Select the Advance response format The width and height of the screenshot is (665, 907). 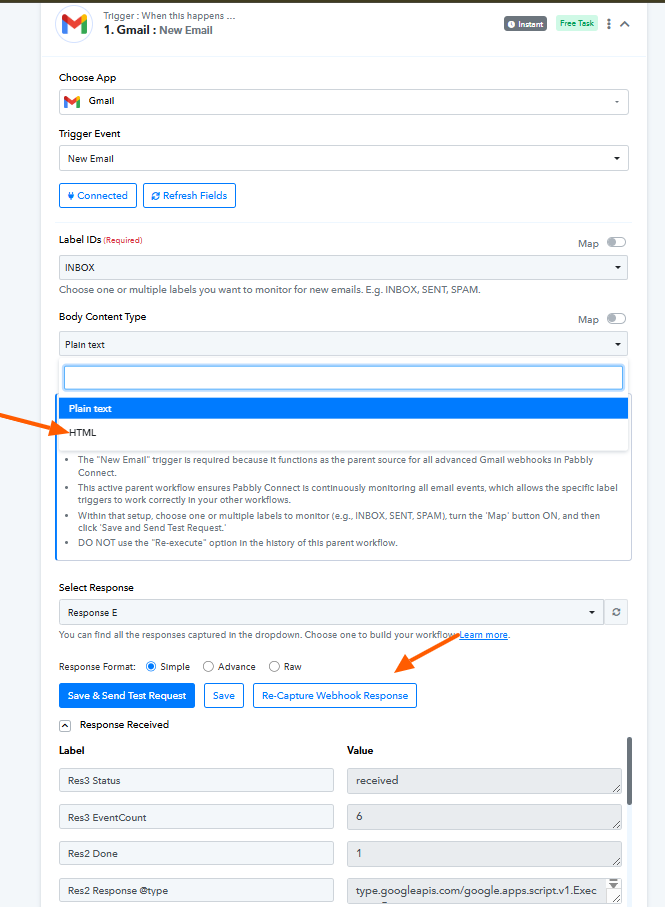click(208, 666)
